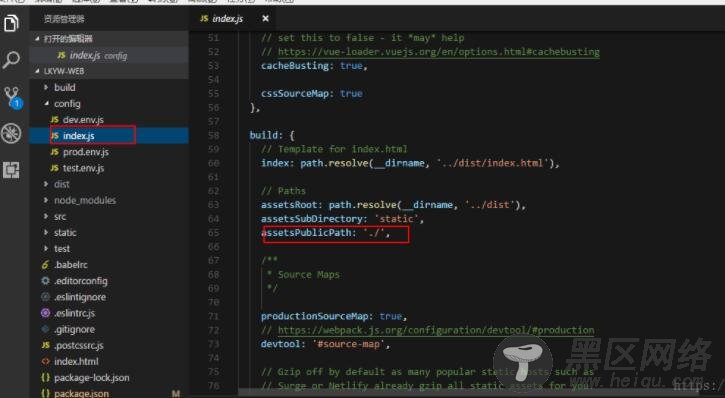Place cursor on assetsPublicPath line
The height and width of the screenshot is (398, 725).
326,233
